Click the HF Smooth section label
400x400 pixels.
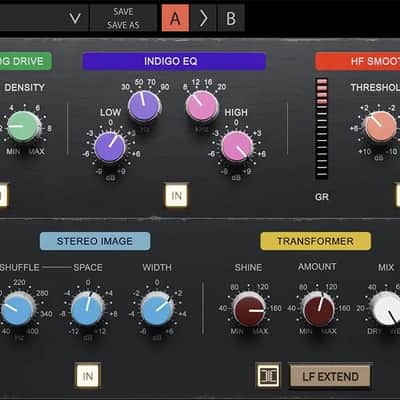coord(358,61)
